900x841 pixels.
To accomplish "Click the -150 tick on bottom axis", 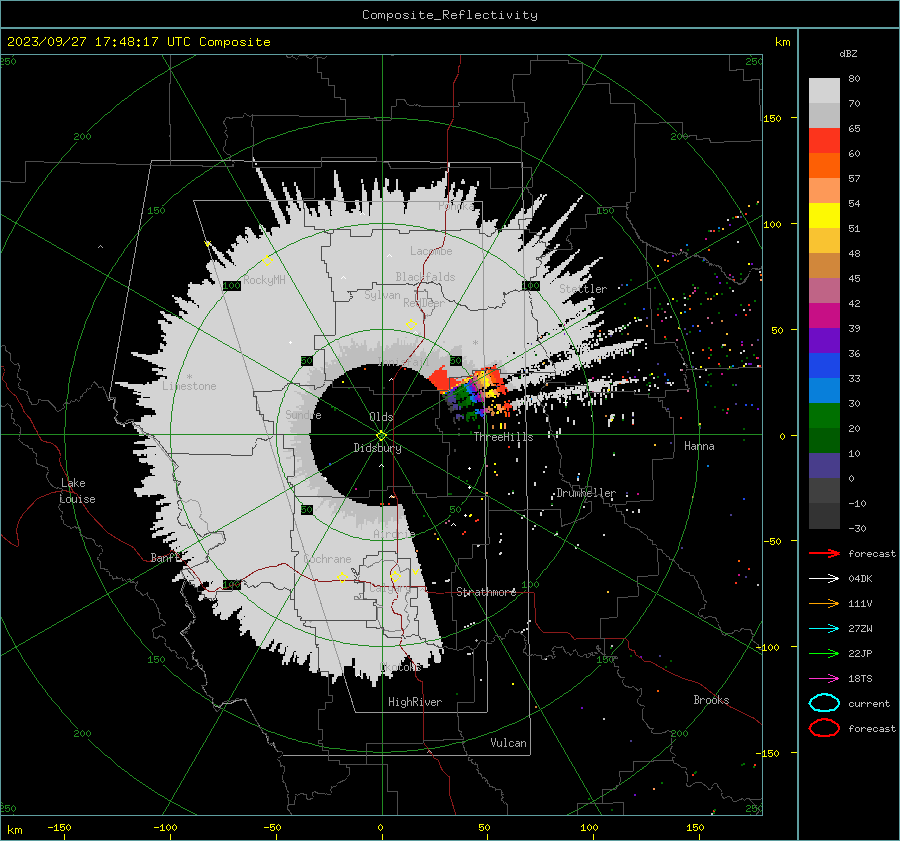I will 59,828.
